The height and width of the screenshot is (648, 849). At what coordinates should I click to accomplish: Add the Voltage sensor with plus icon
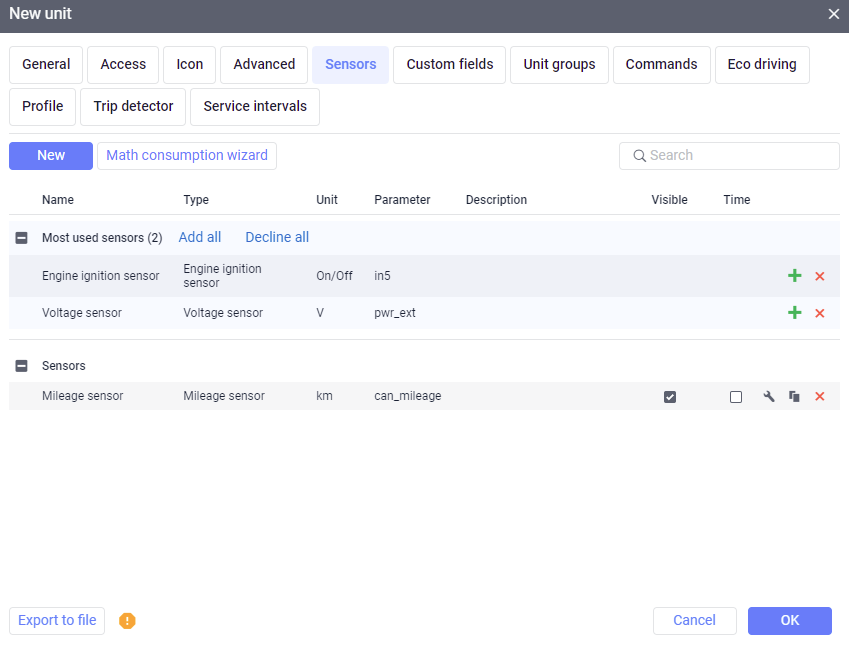795,313
